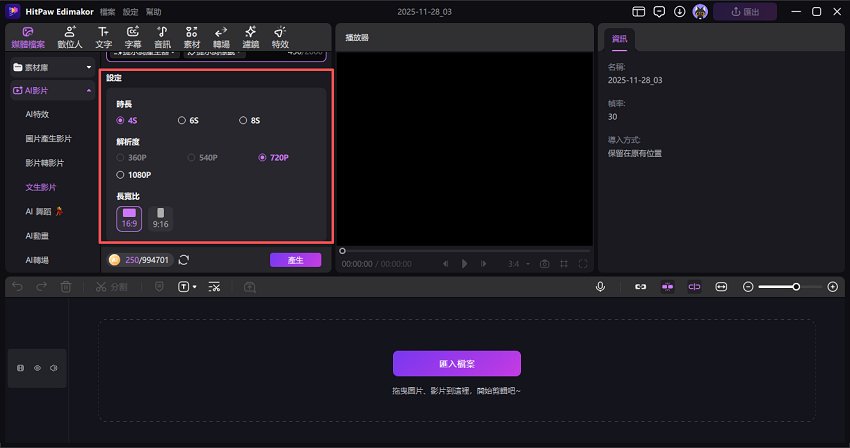This screenshot has width=850, height=448.
Task: Click the 分割 split scissors tool
Action: point(111,286)
